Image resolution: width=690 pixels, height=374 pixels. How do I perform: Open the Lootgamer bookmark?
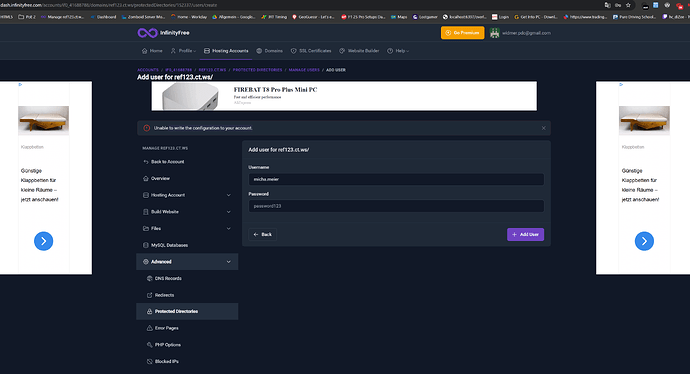click(x=425, y=17)
